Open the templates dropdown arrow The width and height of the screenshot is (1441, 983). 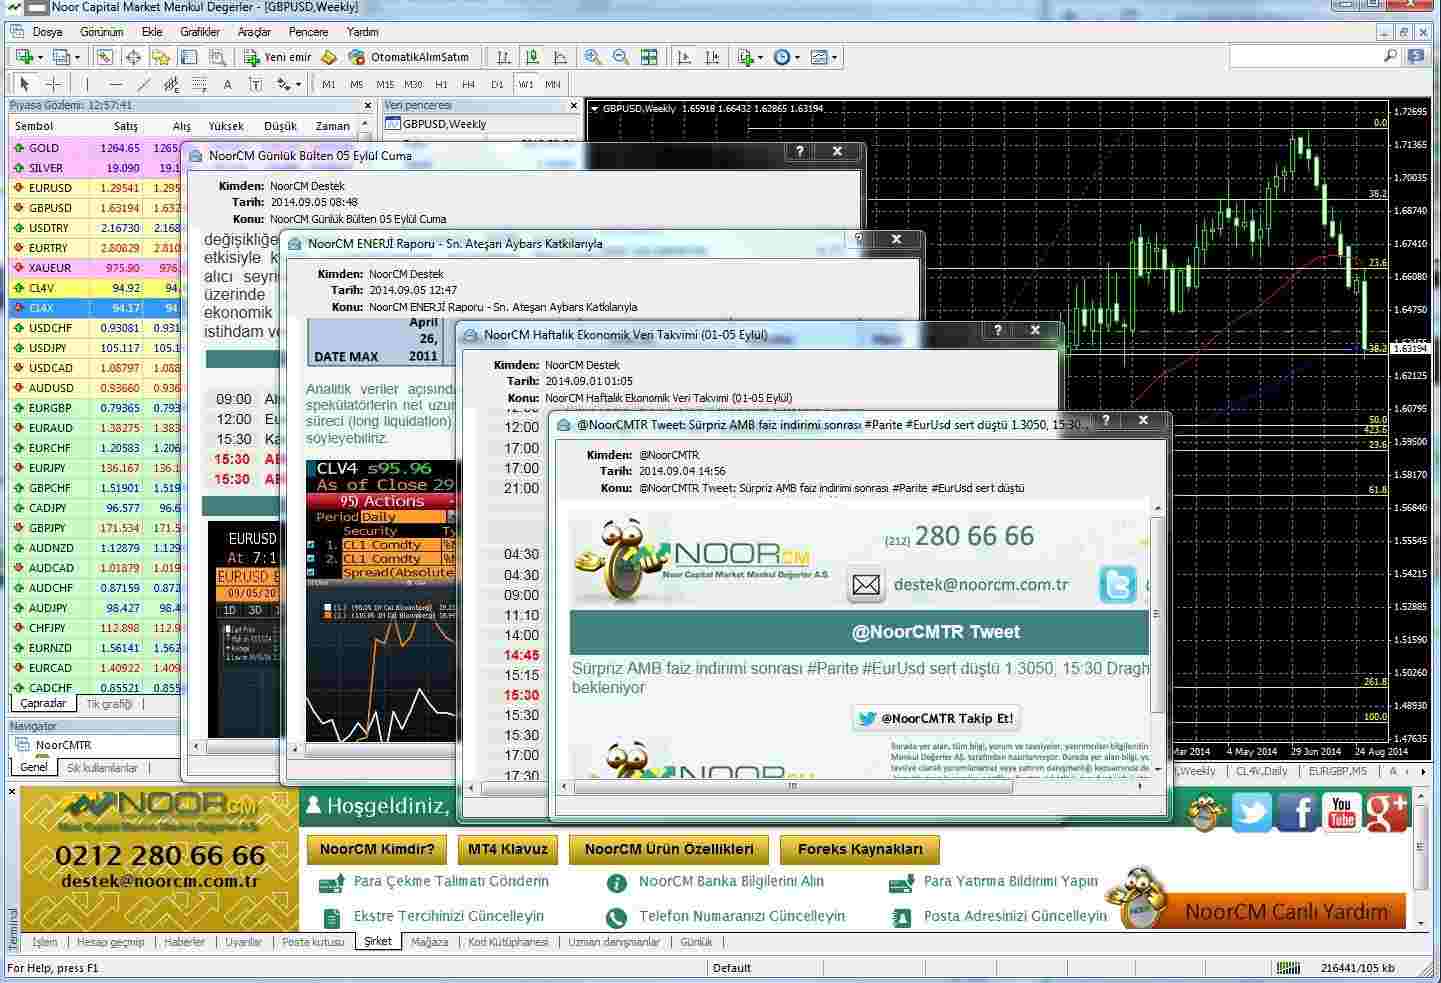(835, 57)
